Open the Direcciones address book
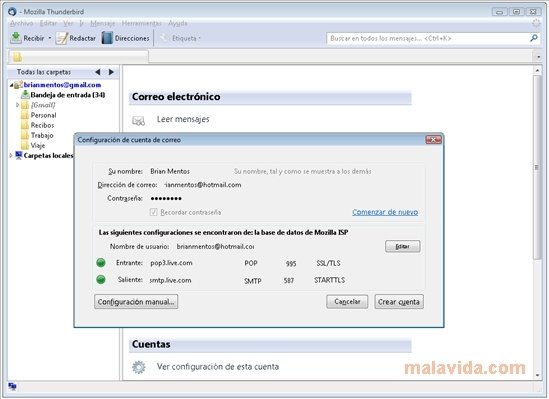This screenshot has width=549, height=399. tap(126, 38)
